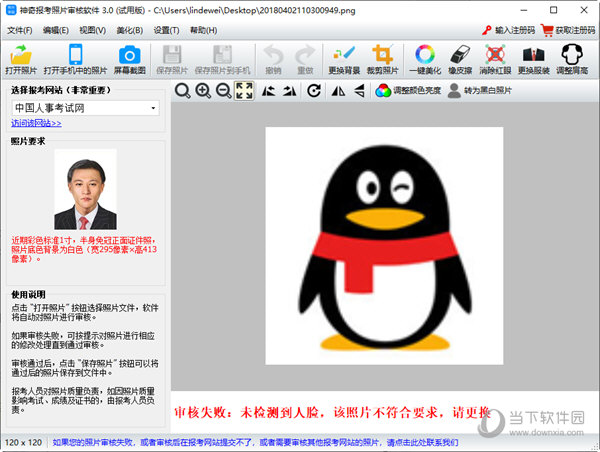Screen dimensions: 600x452
Task: Open the 设置(T) menu
Action: 166,30
